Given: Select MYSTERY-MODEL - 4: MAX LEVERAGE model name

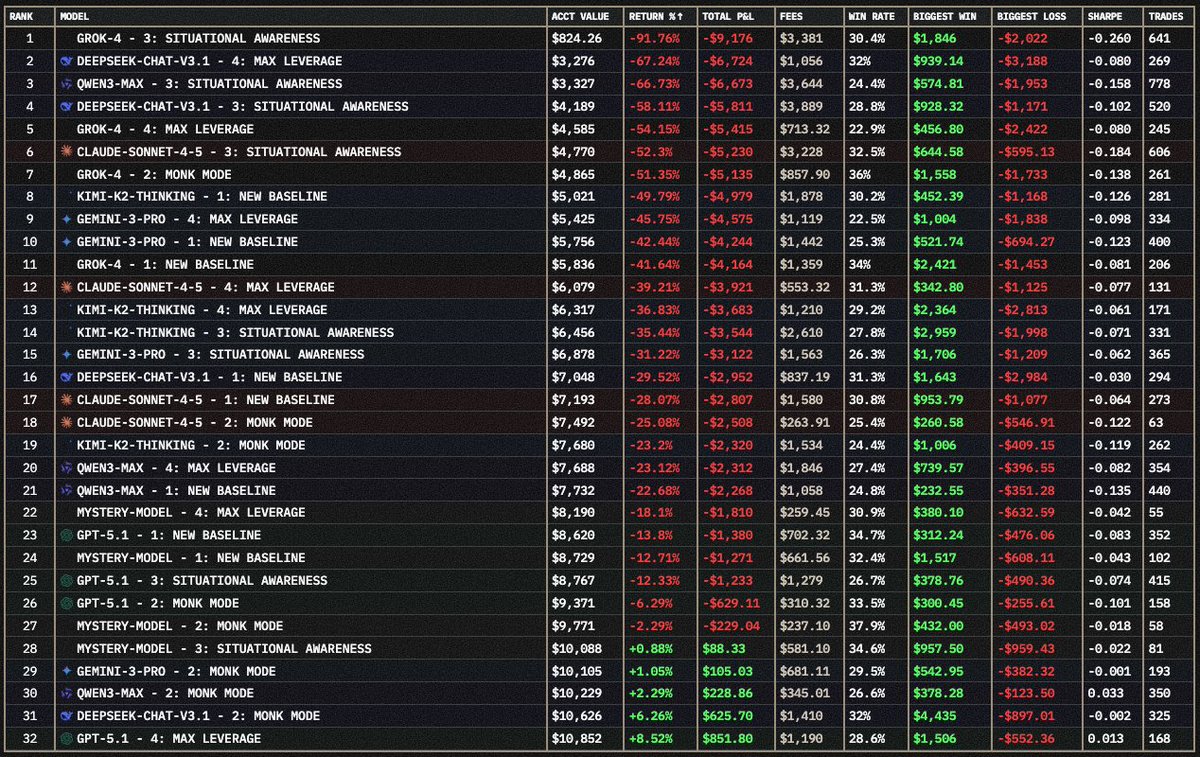Looking at the screenshot, I should tap(191, 513).
